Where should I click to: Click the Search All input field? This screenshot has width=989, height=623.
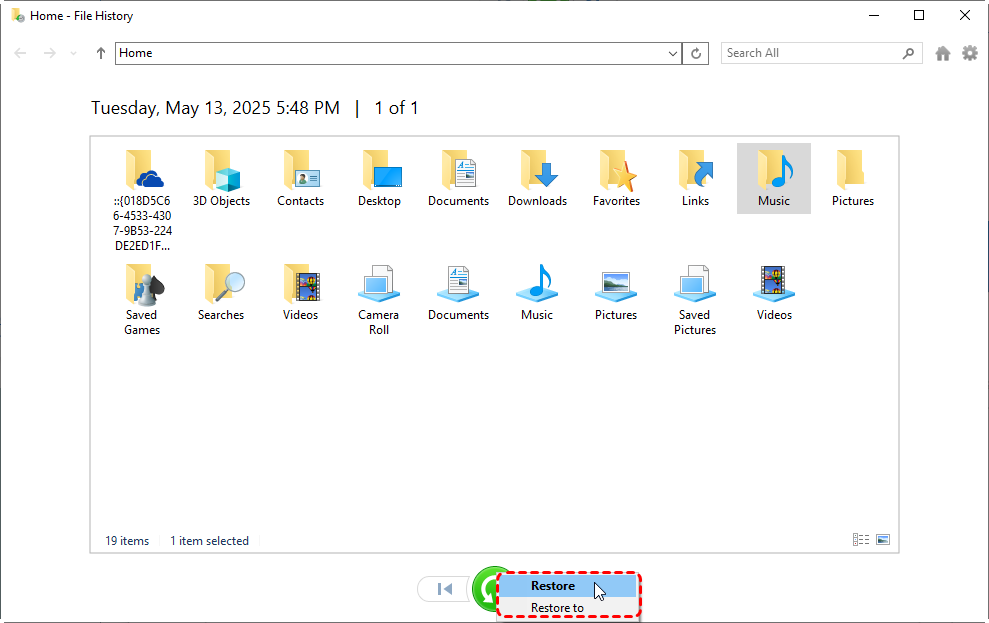(x=810, y=53)
